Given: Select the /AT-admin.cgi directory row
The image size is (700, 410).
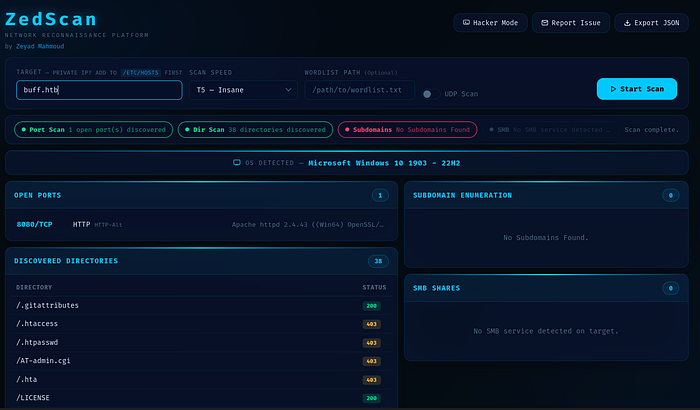Looking at the screenshot, I should click(201, 361).
